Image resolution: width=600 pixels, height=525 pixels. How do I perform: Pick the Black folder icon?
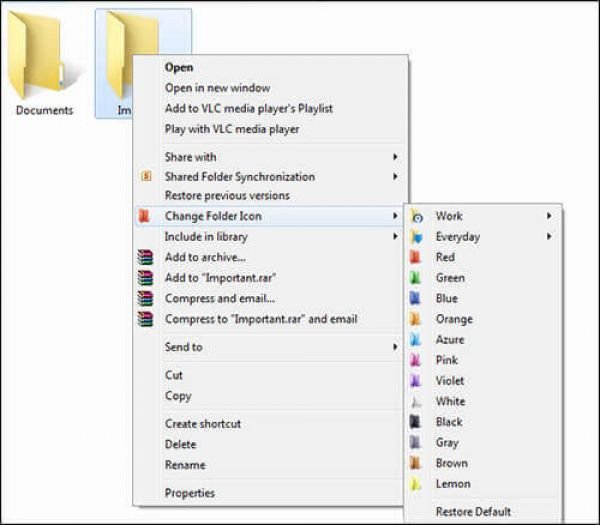point(449,422)
